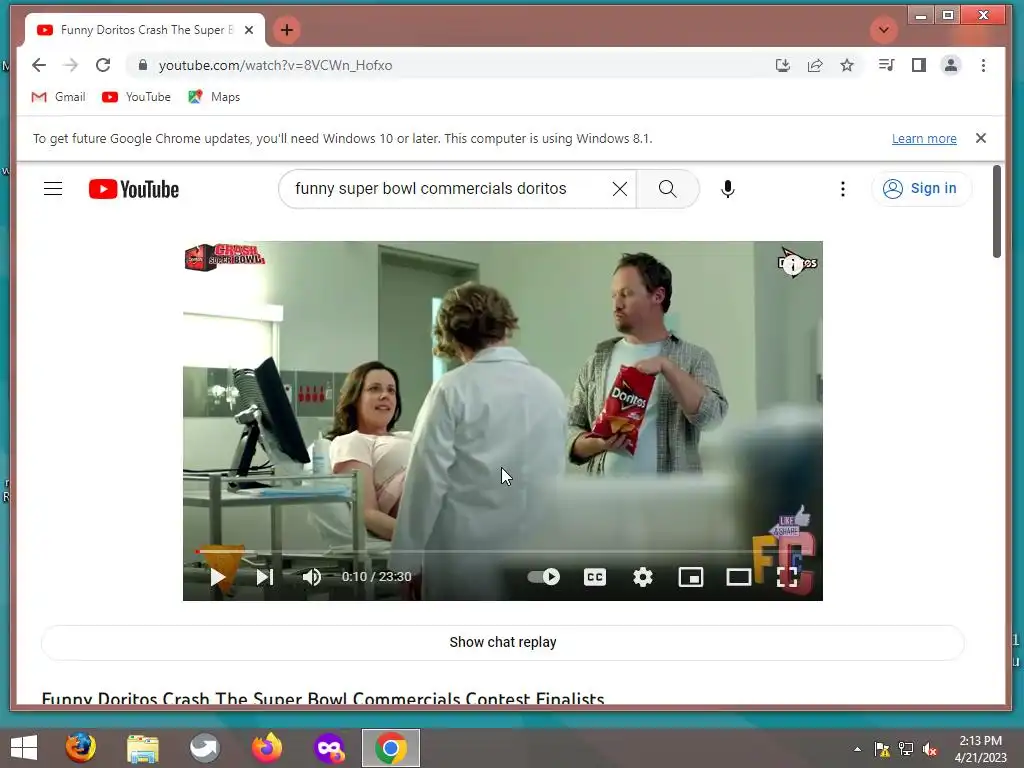Open video settings gear
Viewport: 1024px width, 768px height.
tap(643, 577)
